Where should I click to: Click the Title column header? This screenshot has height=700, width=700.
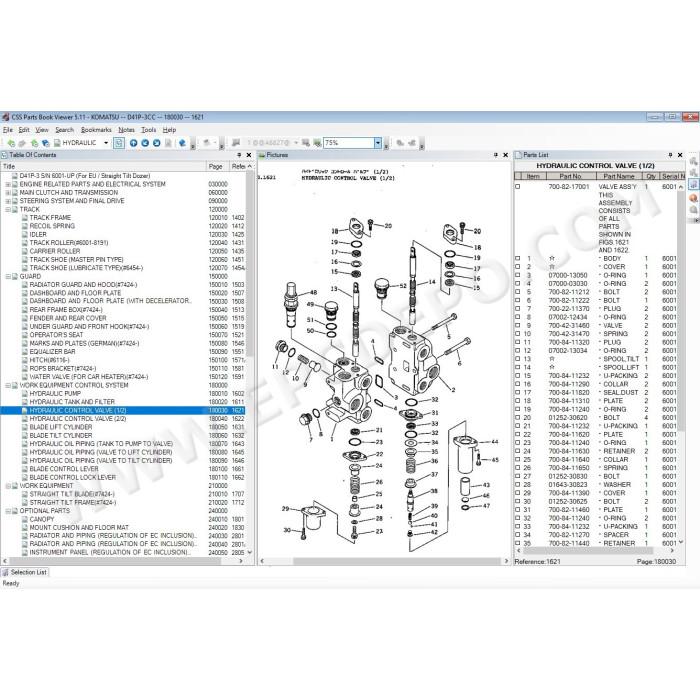pos(103,167)
